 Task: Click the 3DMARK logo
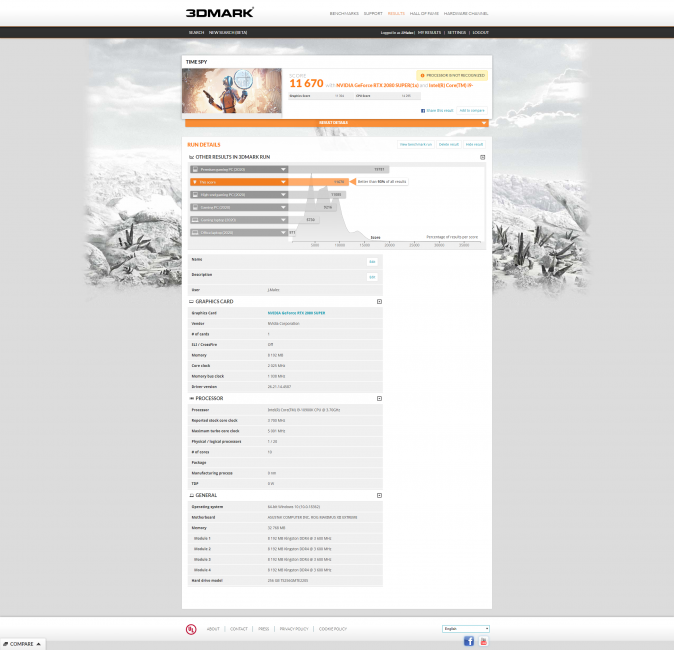pyautogui.click(x=220, y=12)
